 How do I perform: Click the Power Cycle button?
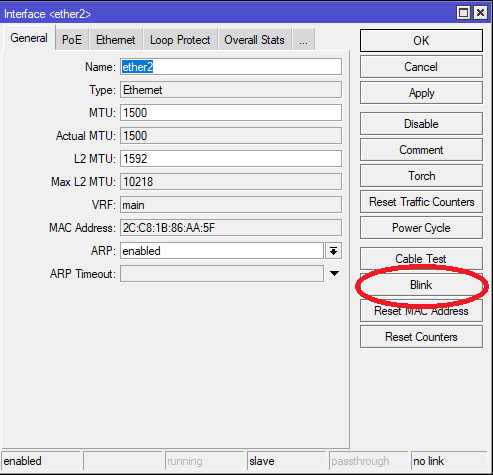421,228
